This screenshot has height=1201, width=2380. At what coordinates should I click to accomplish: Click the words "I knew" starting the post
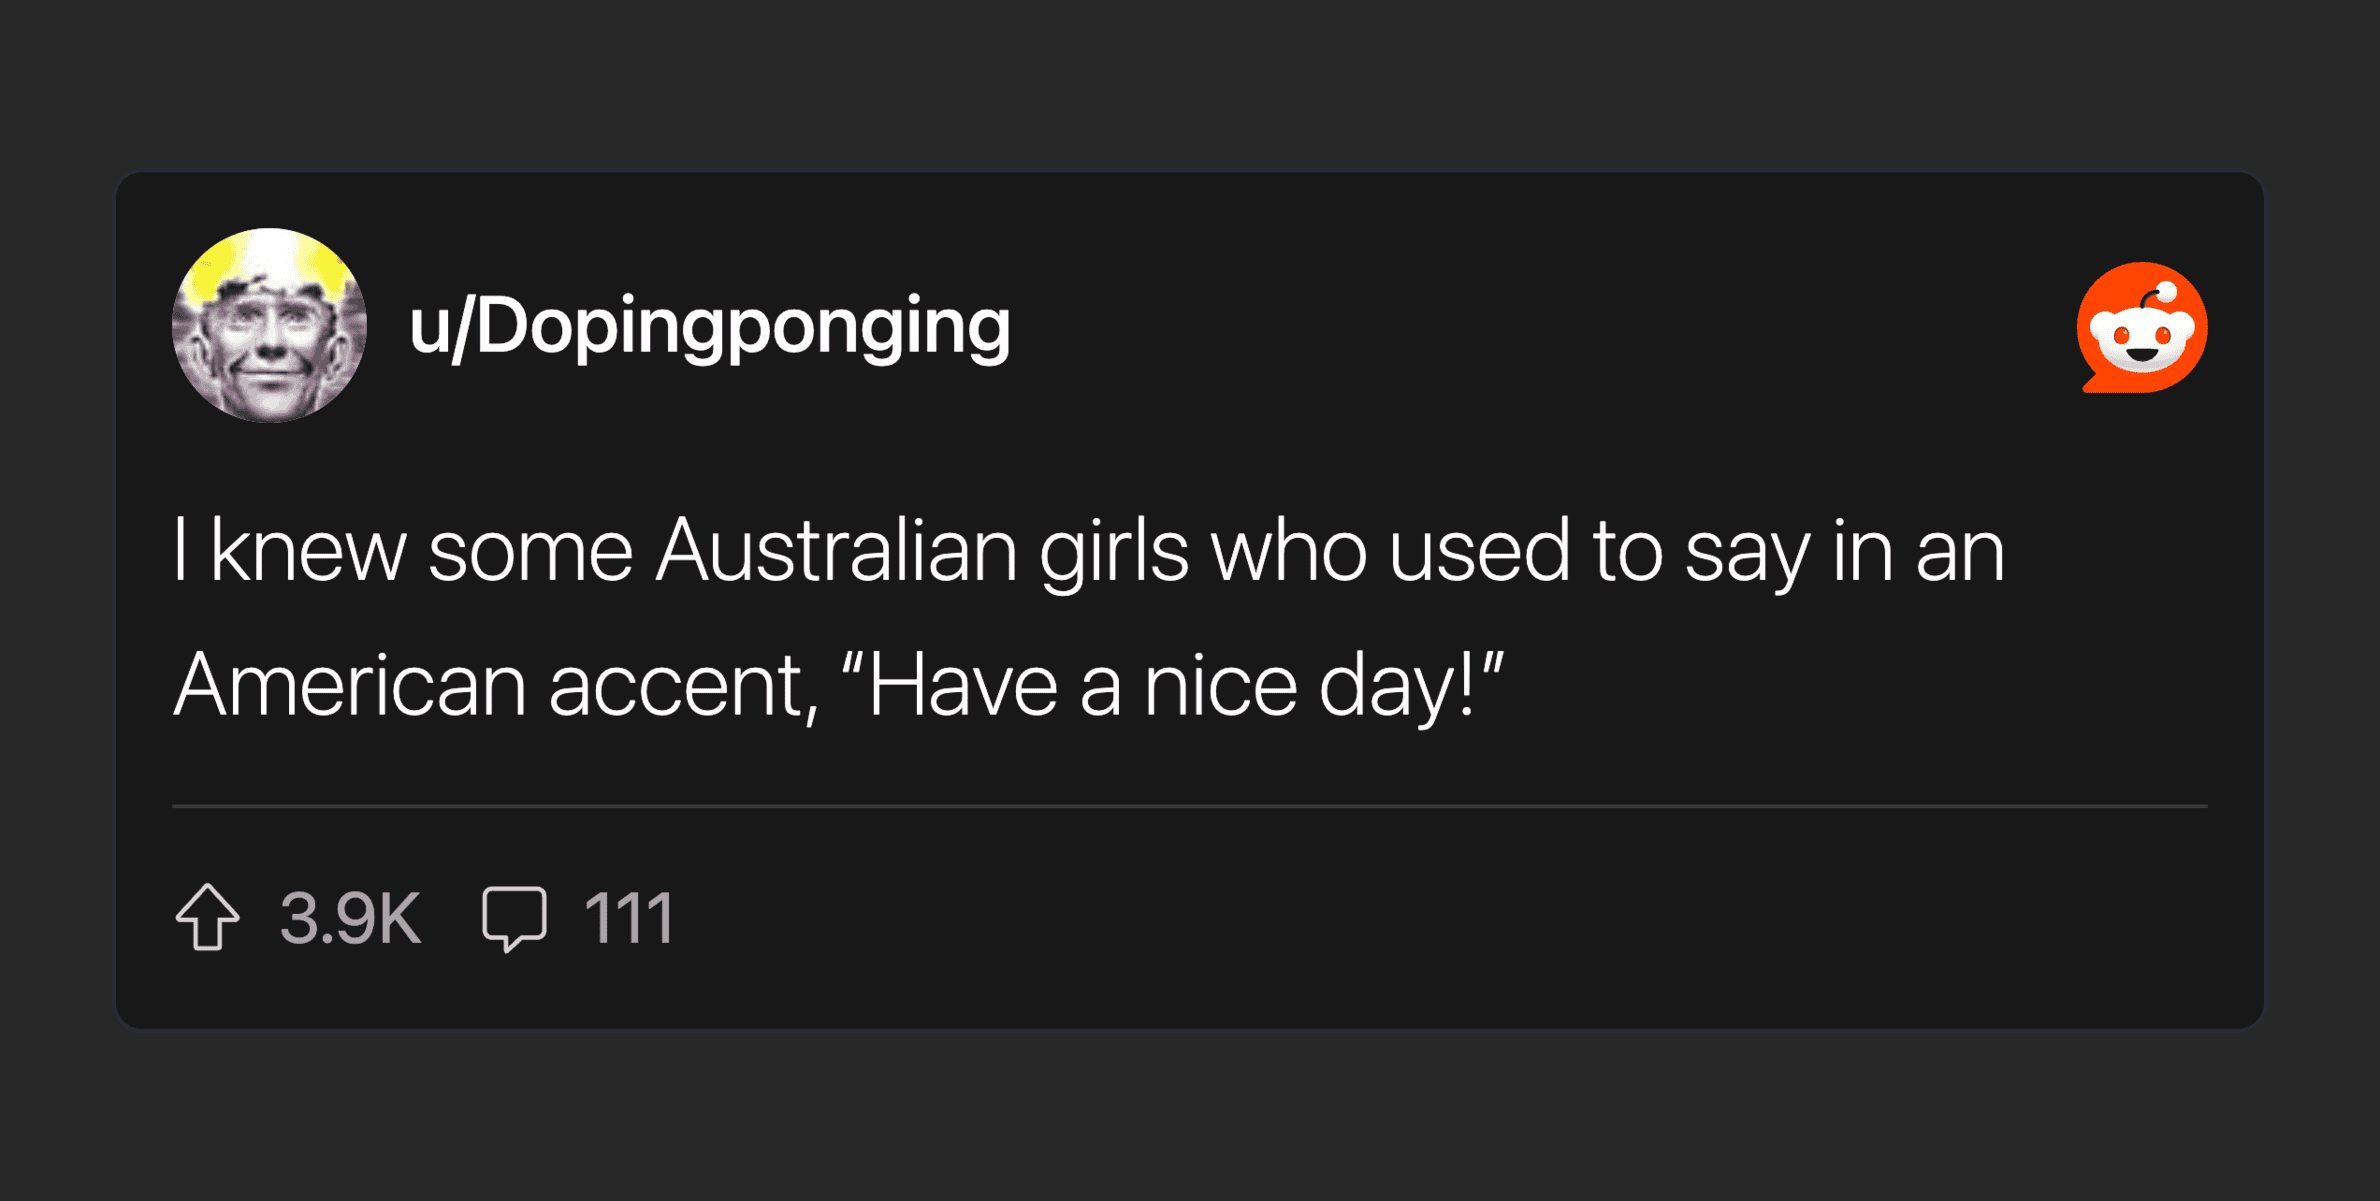[x=289, y=551]
